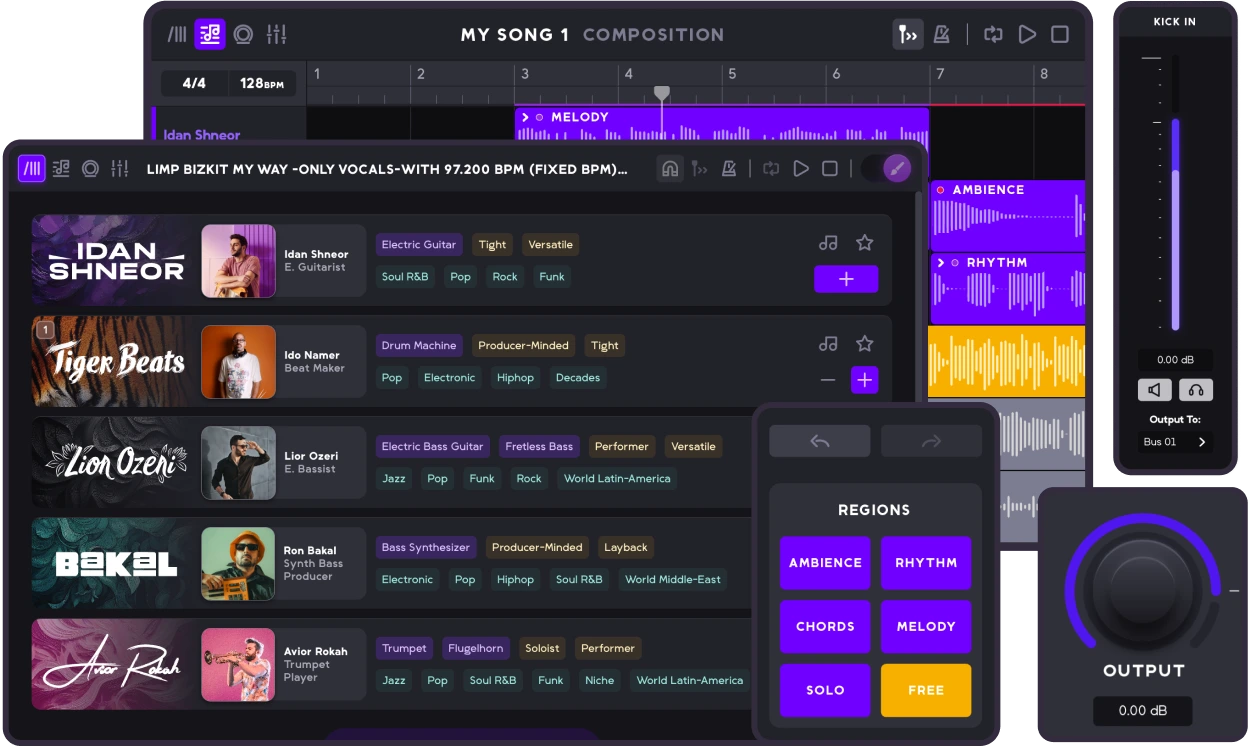Click the stop square in the front window toolbar
1250x748 pixels.
830,169
